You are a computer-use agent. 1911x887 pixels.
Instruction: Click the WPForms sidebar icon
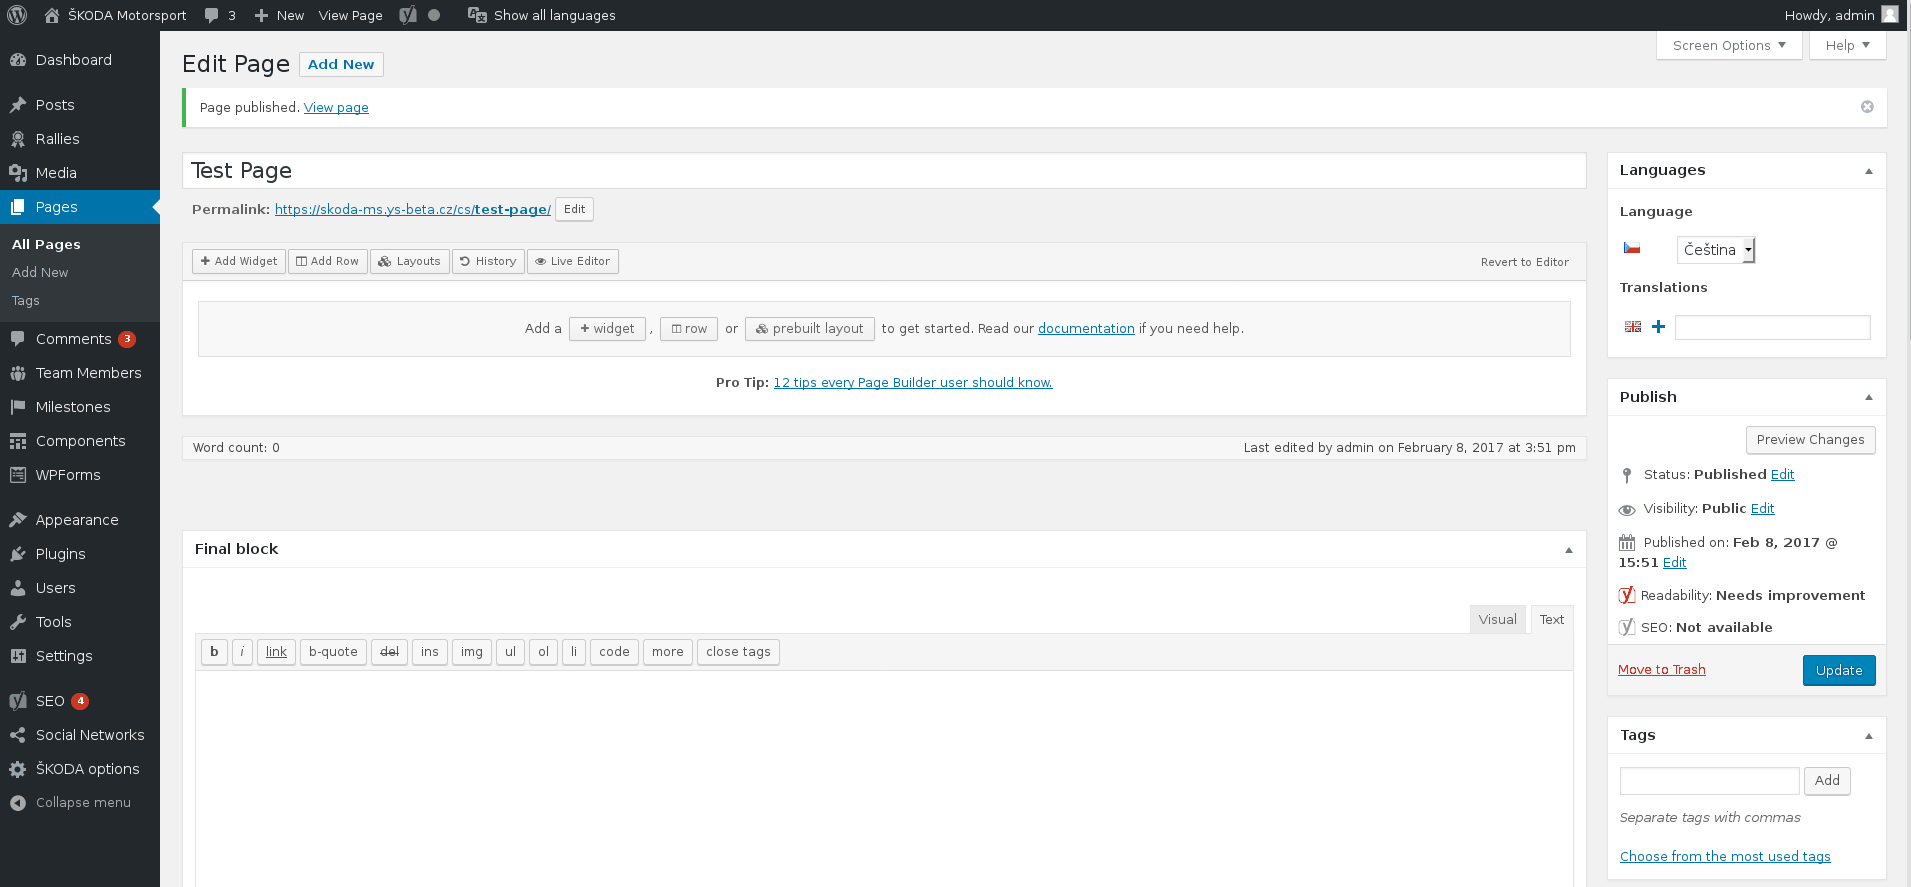pyautogui.click(x=18, y=475)
